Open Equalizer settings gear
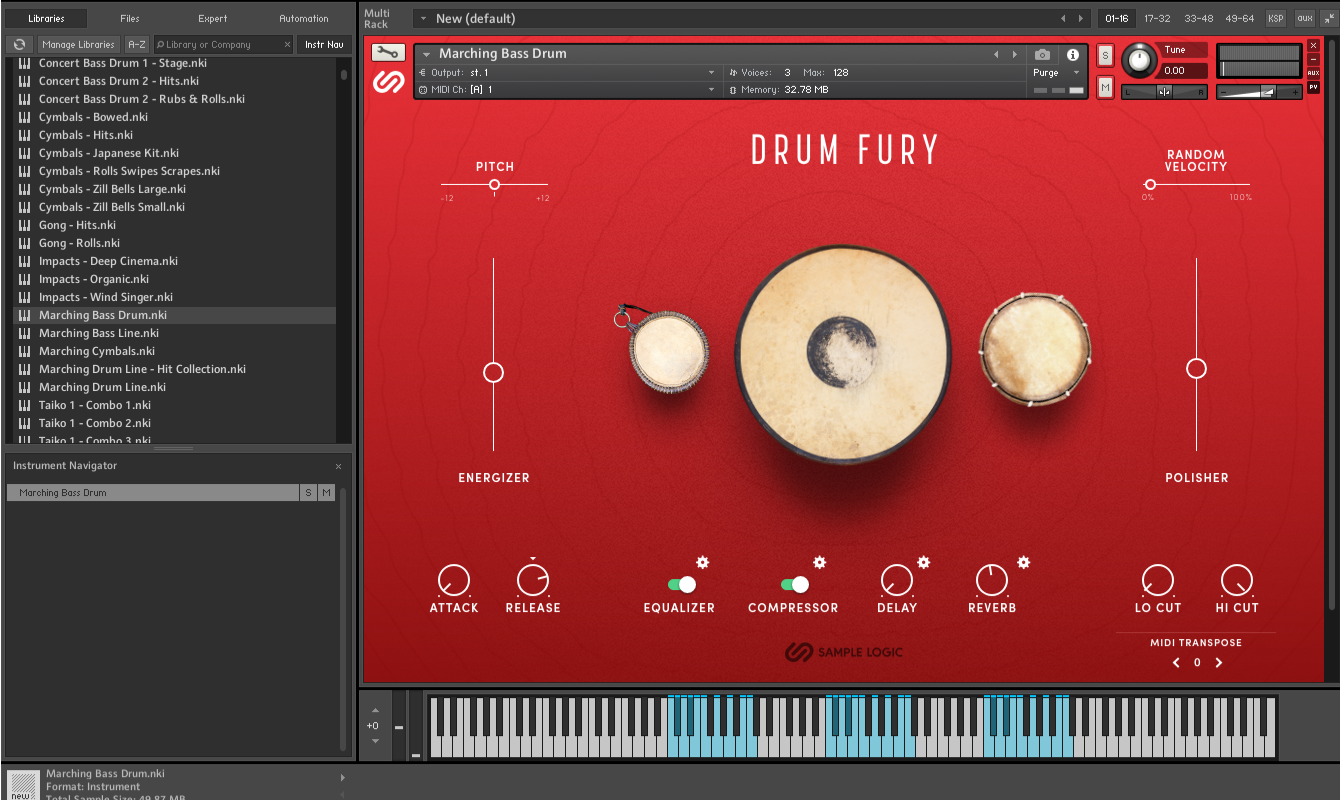Viewport: 1340px width, 800px height. pyautogui.click(x=703, y=562)
